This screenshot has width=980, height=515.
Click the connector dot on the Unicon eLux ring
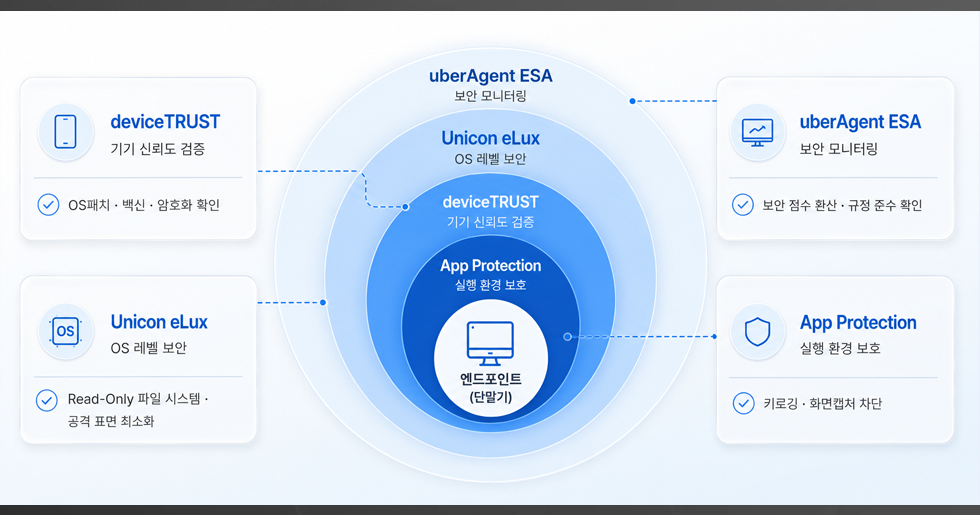click(x=323, y=302)
